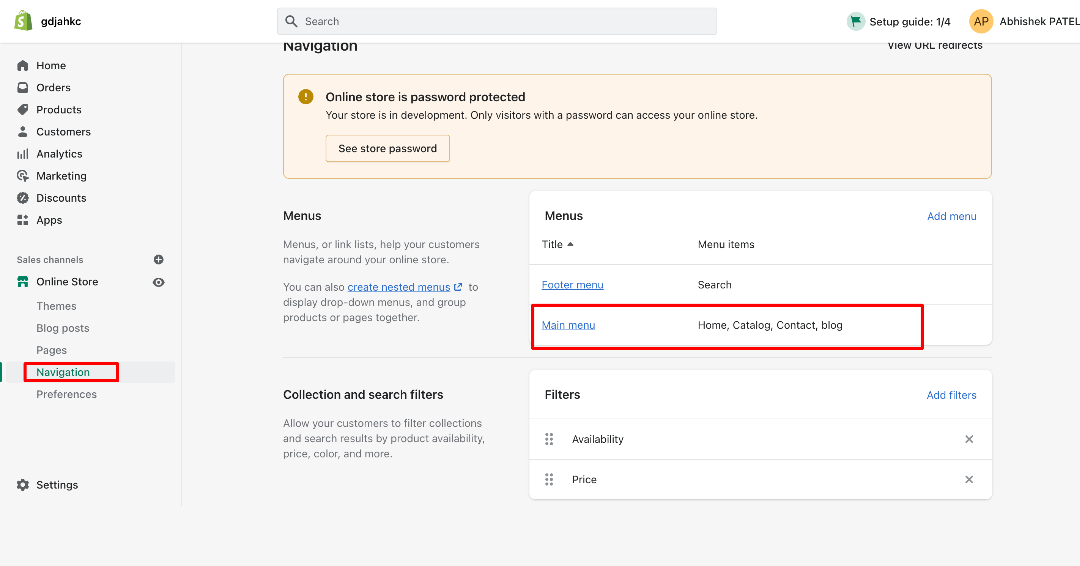Open the Setup guide 1/4 indicator
1080x566 pixels.
point(899,21)
